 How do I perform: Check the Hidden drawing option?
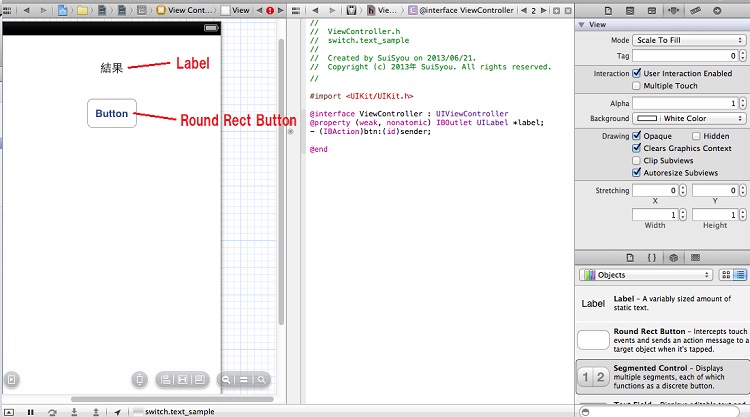click(x=696, y=135)
